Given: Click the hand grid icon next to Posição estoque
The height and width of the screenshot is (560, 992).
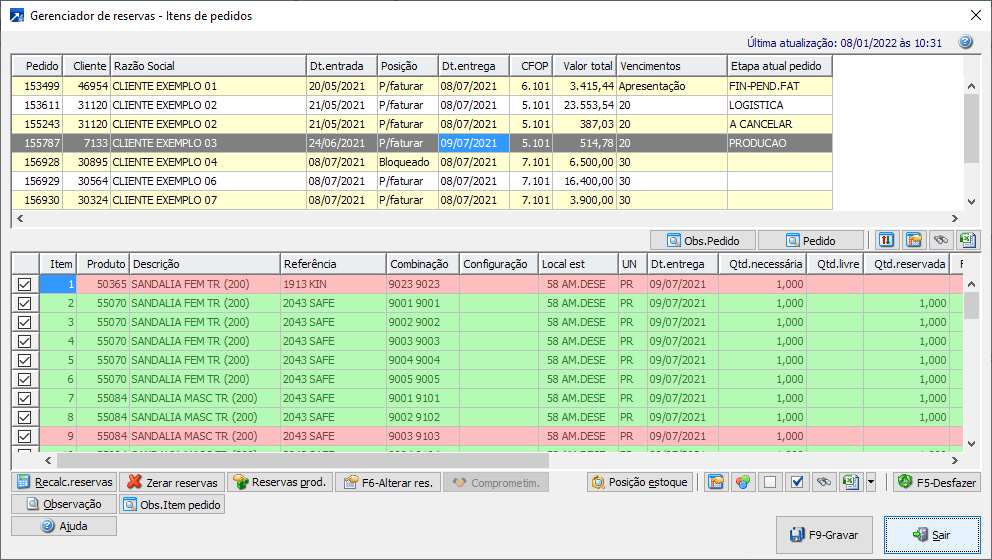Looking at the screenshot, I should coord(716,482).
